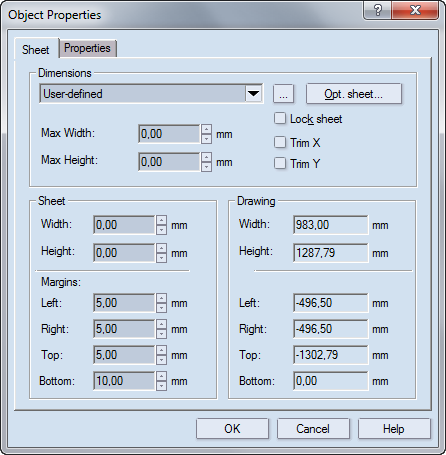This screenshot has width=446, height=455.
Task: Increase Left margin with the up arrow
Action: (x=162, y=298)
